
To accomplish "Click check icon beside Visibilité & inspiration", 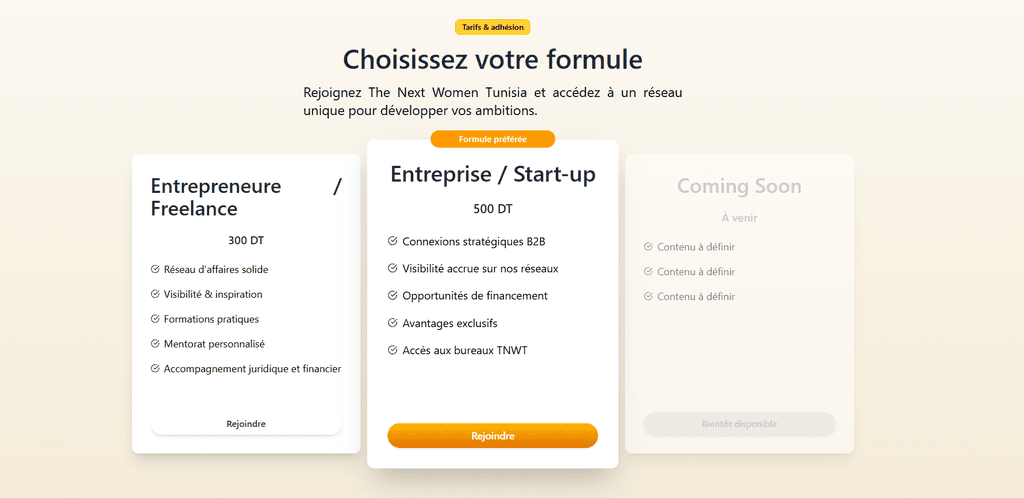I will click(155, 294).
